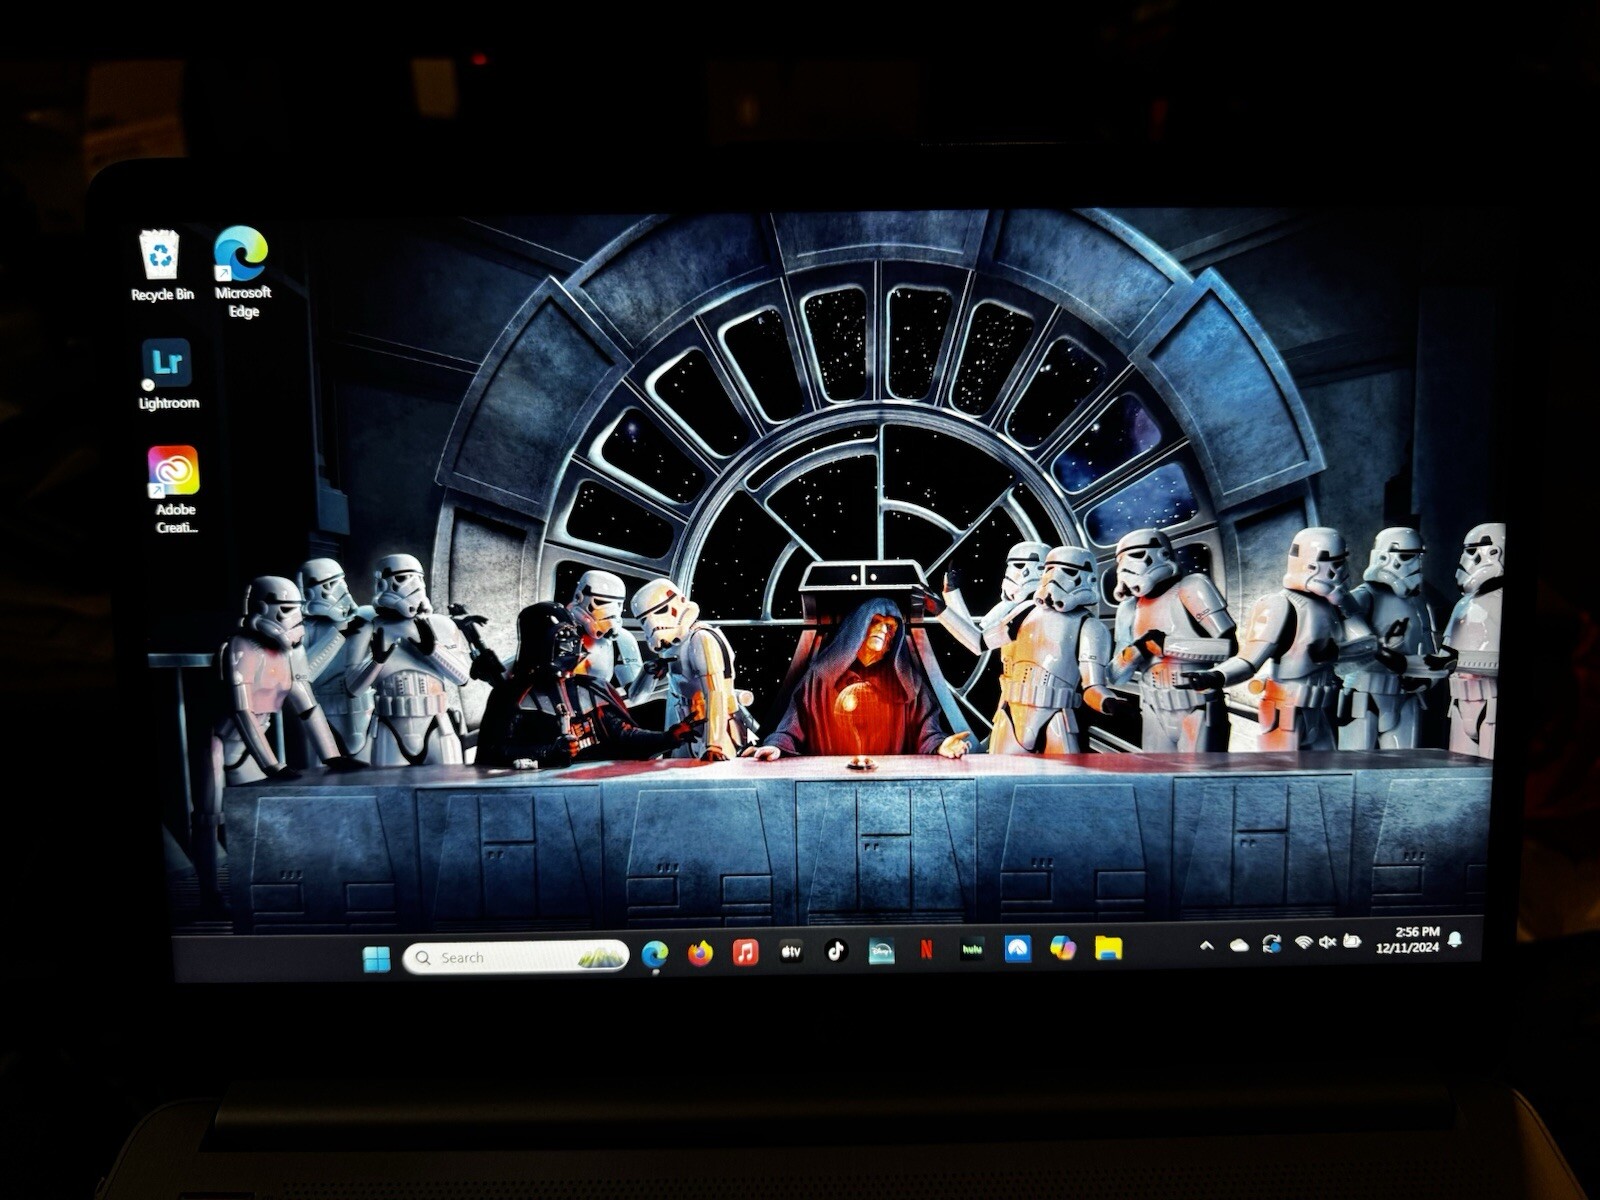This screenshot has width=1600, height=1200.
Task: Open the Wi-Fi network tray icon
Action: (x=1303, y=942)
